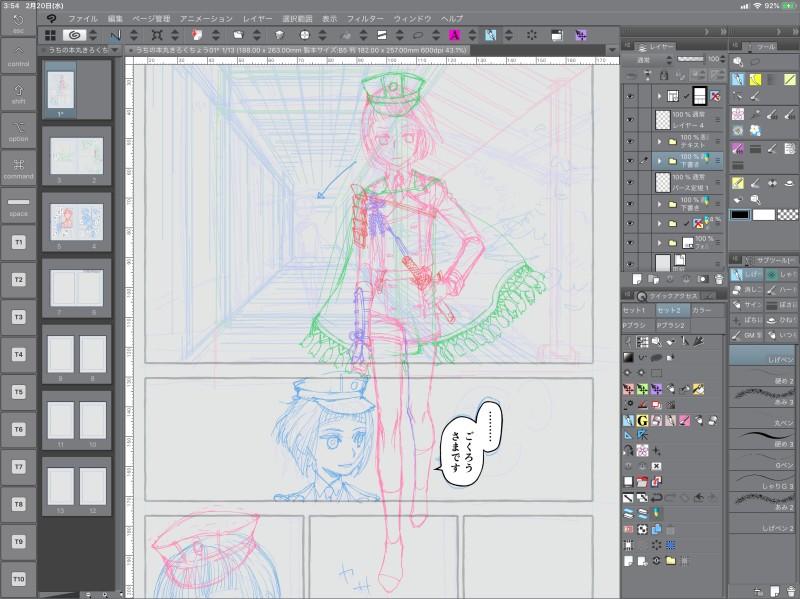Click the lock layer icon
Viewport: 800px width, 599px height.
click(x=664, y=76)
